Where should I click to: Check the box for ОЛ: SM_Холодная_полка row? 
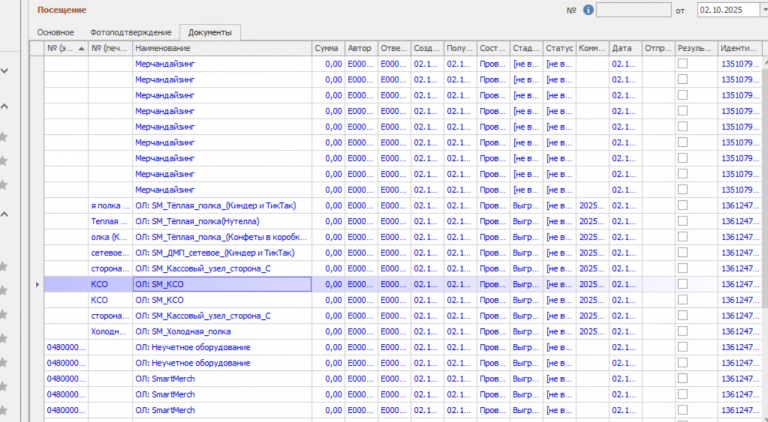point(683,331)
